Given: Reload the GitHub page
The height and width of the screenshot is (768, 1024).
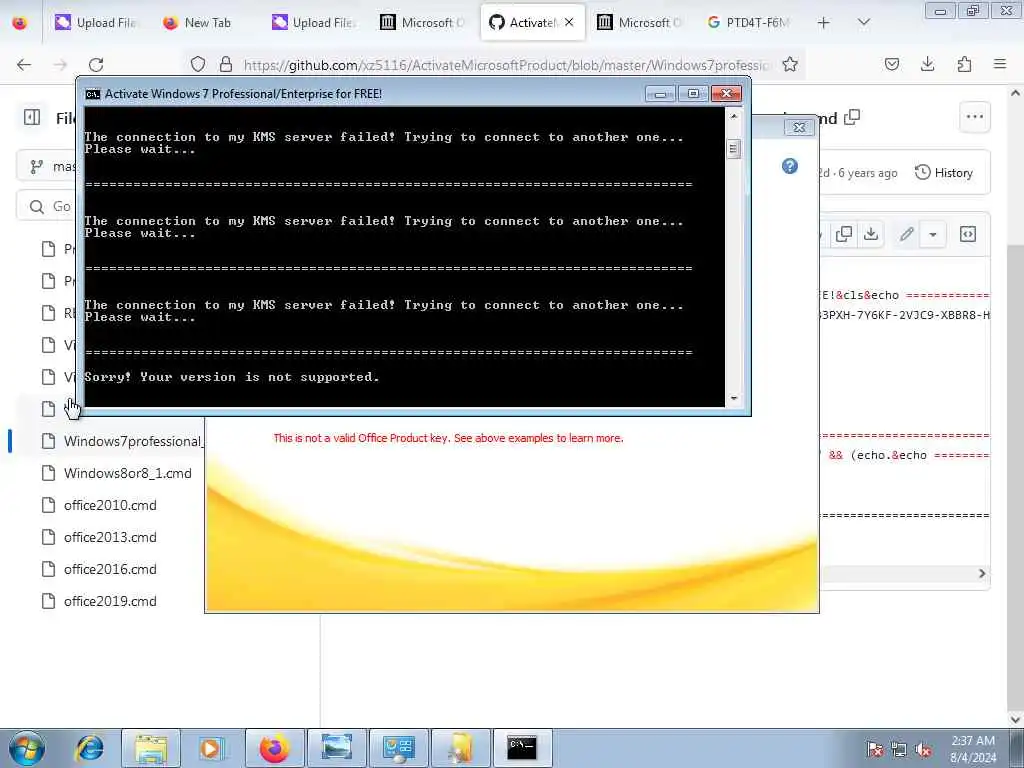Looking at the screenshot, I should click(96, 65).
